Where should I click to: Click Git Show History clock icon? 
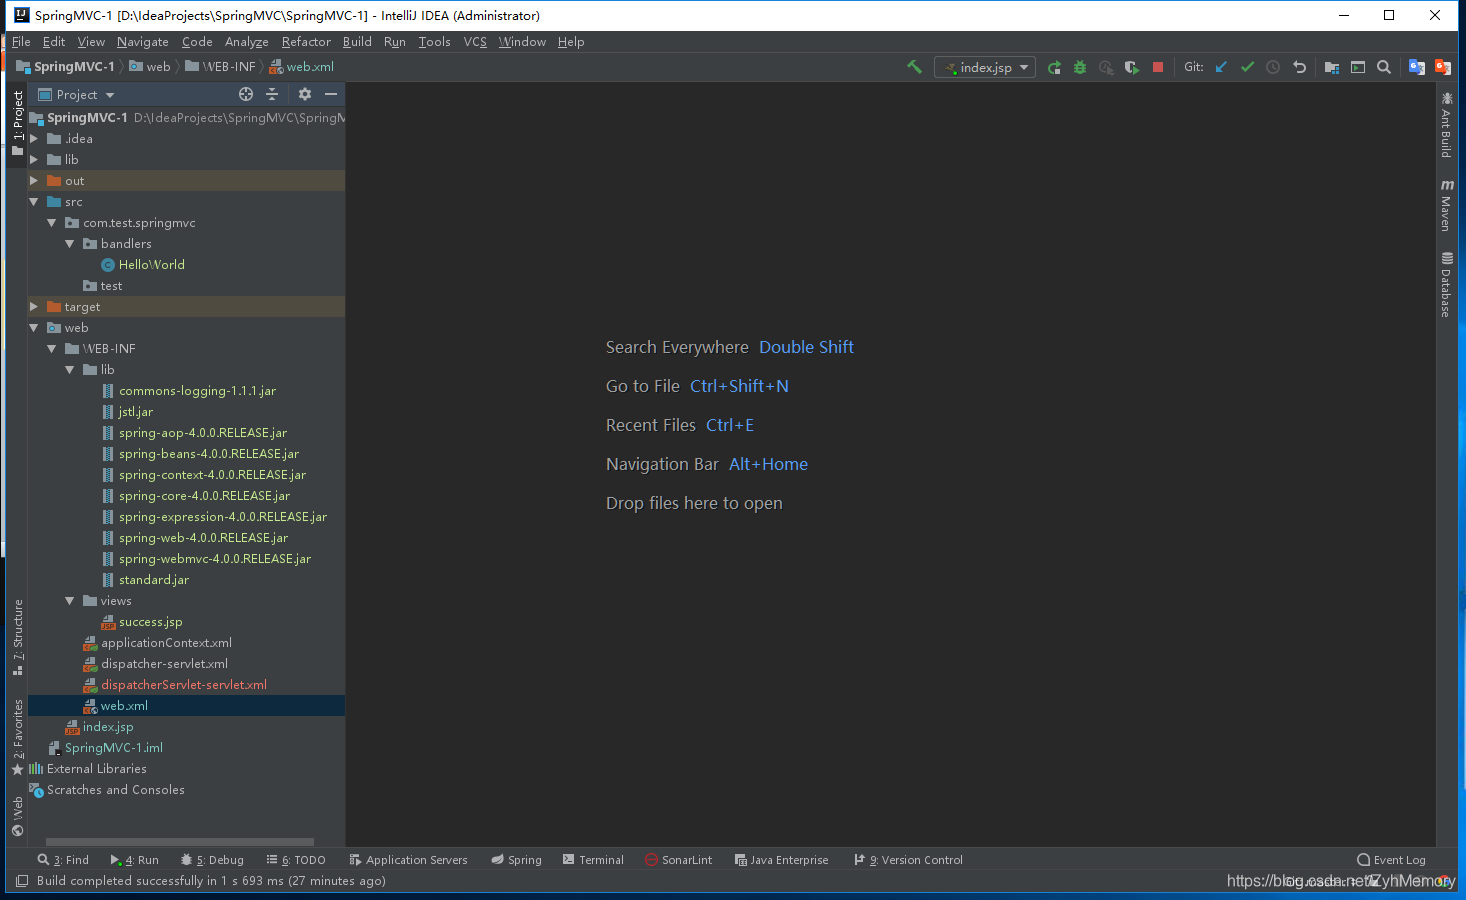(1273, 67)
